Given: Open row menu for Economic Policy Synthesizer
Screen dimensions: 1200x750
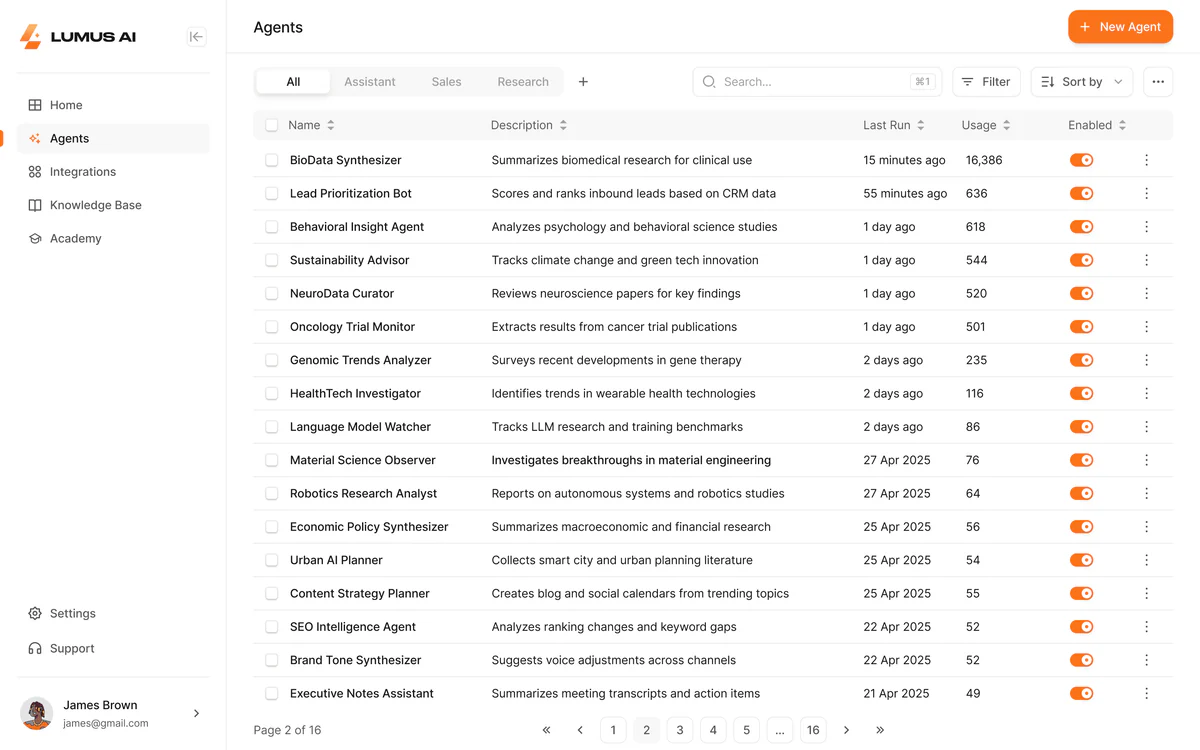Looking at the screenshot, I should point(1146,527).
